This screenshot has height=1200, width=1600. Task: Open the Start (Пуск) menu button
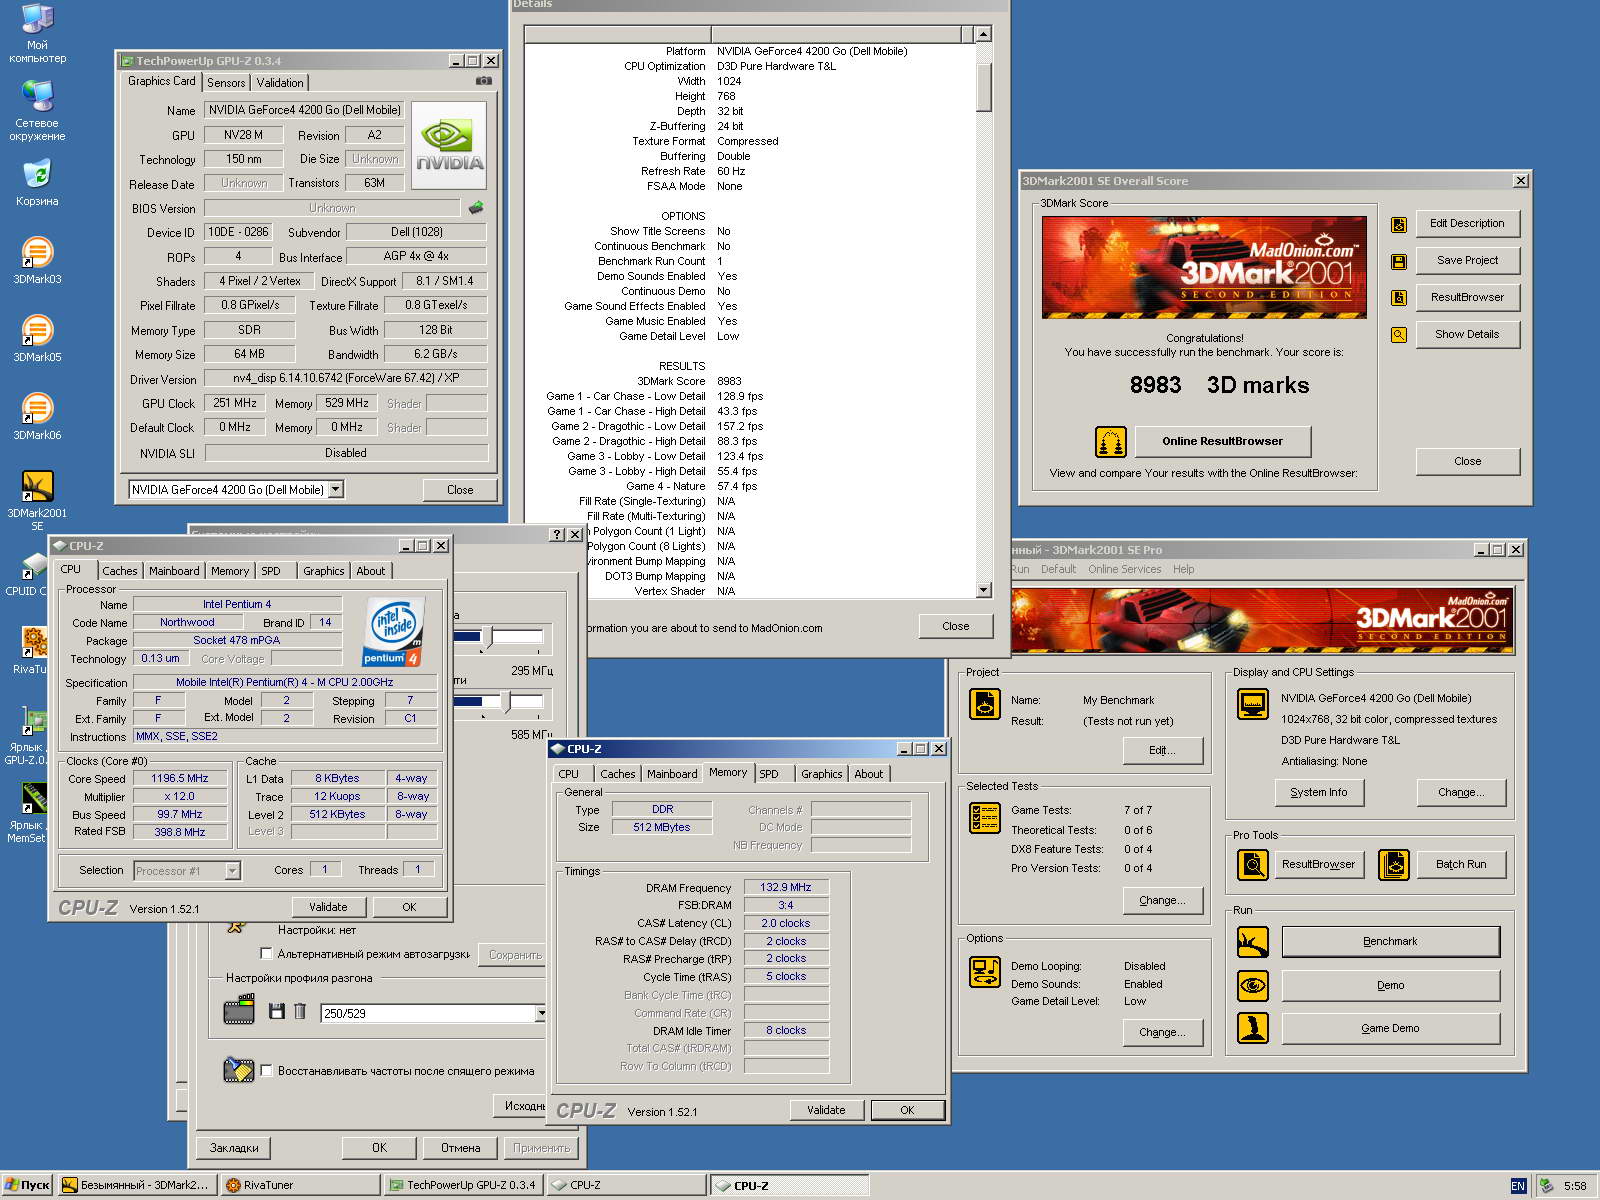pyautogui.click(x=27, y=1185)
